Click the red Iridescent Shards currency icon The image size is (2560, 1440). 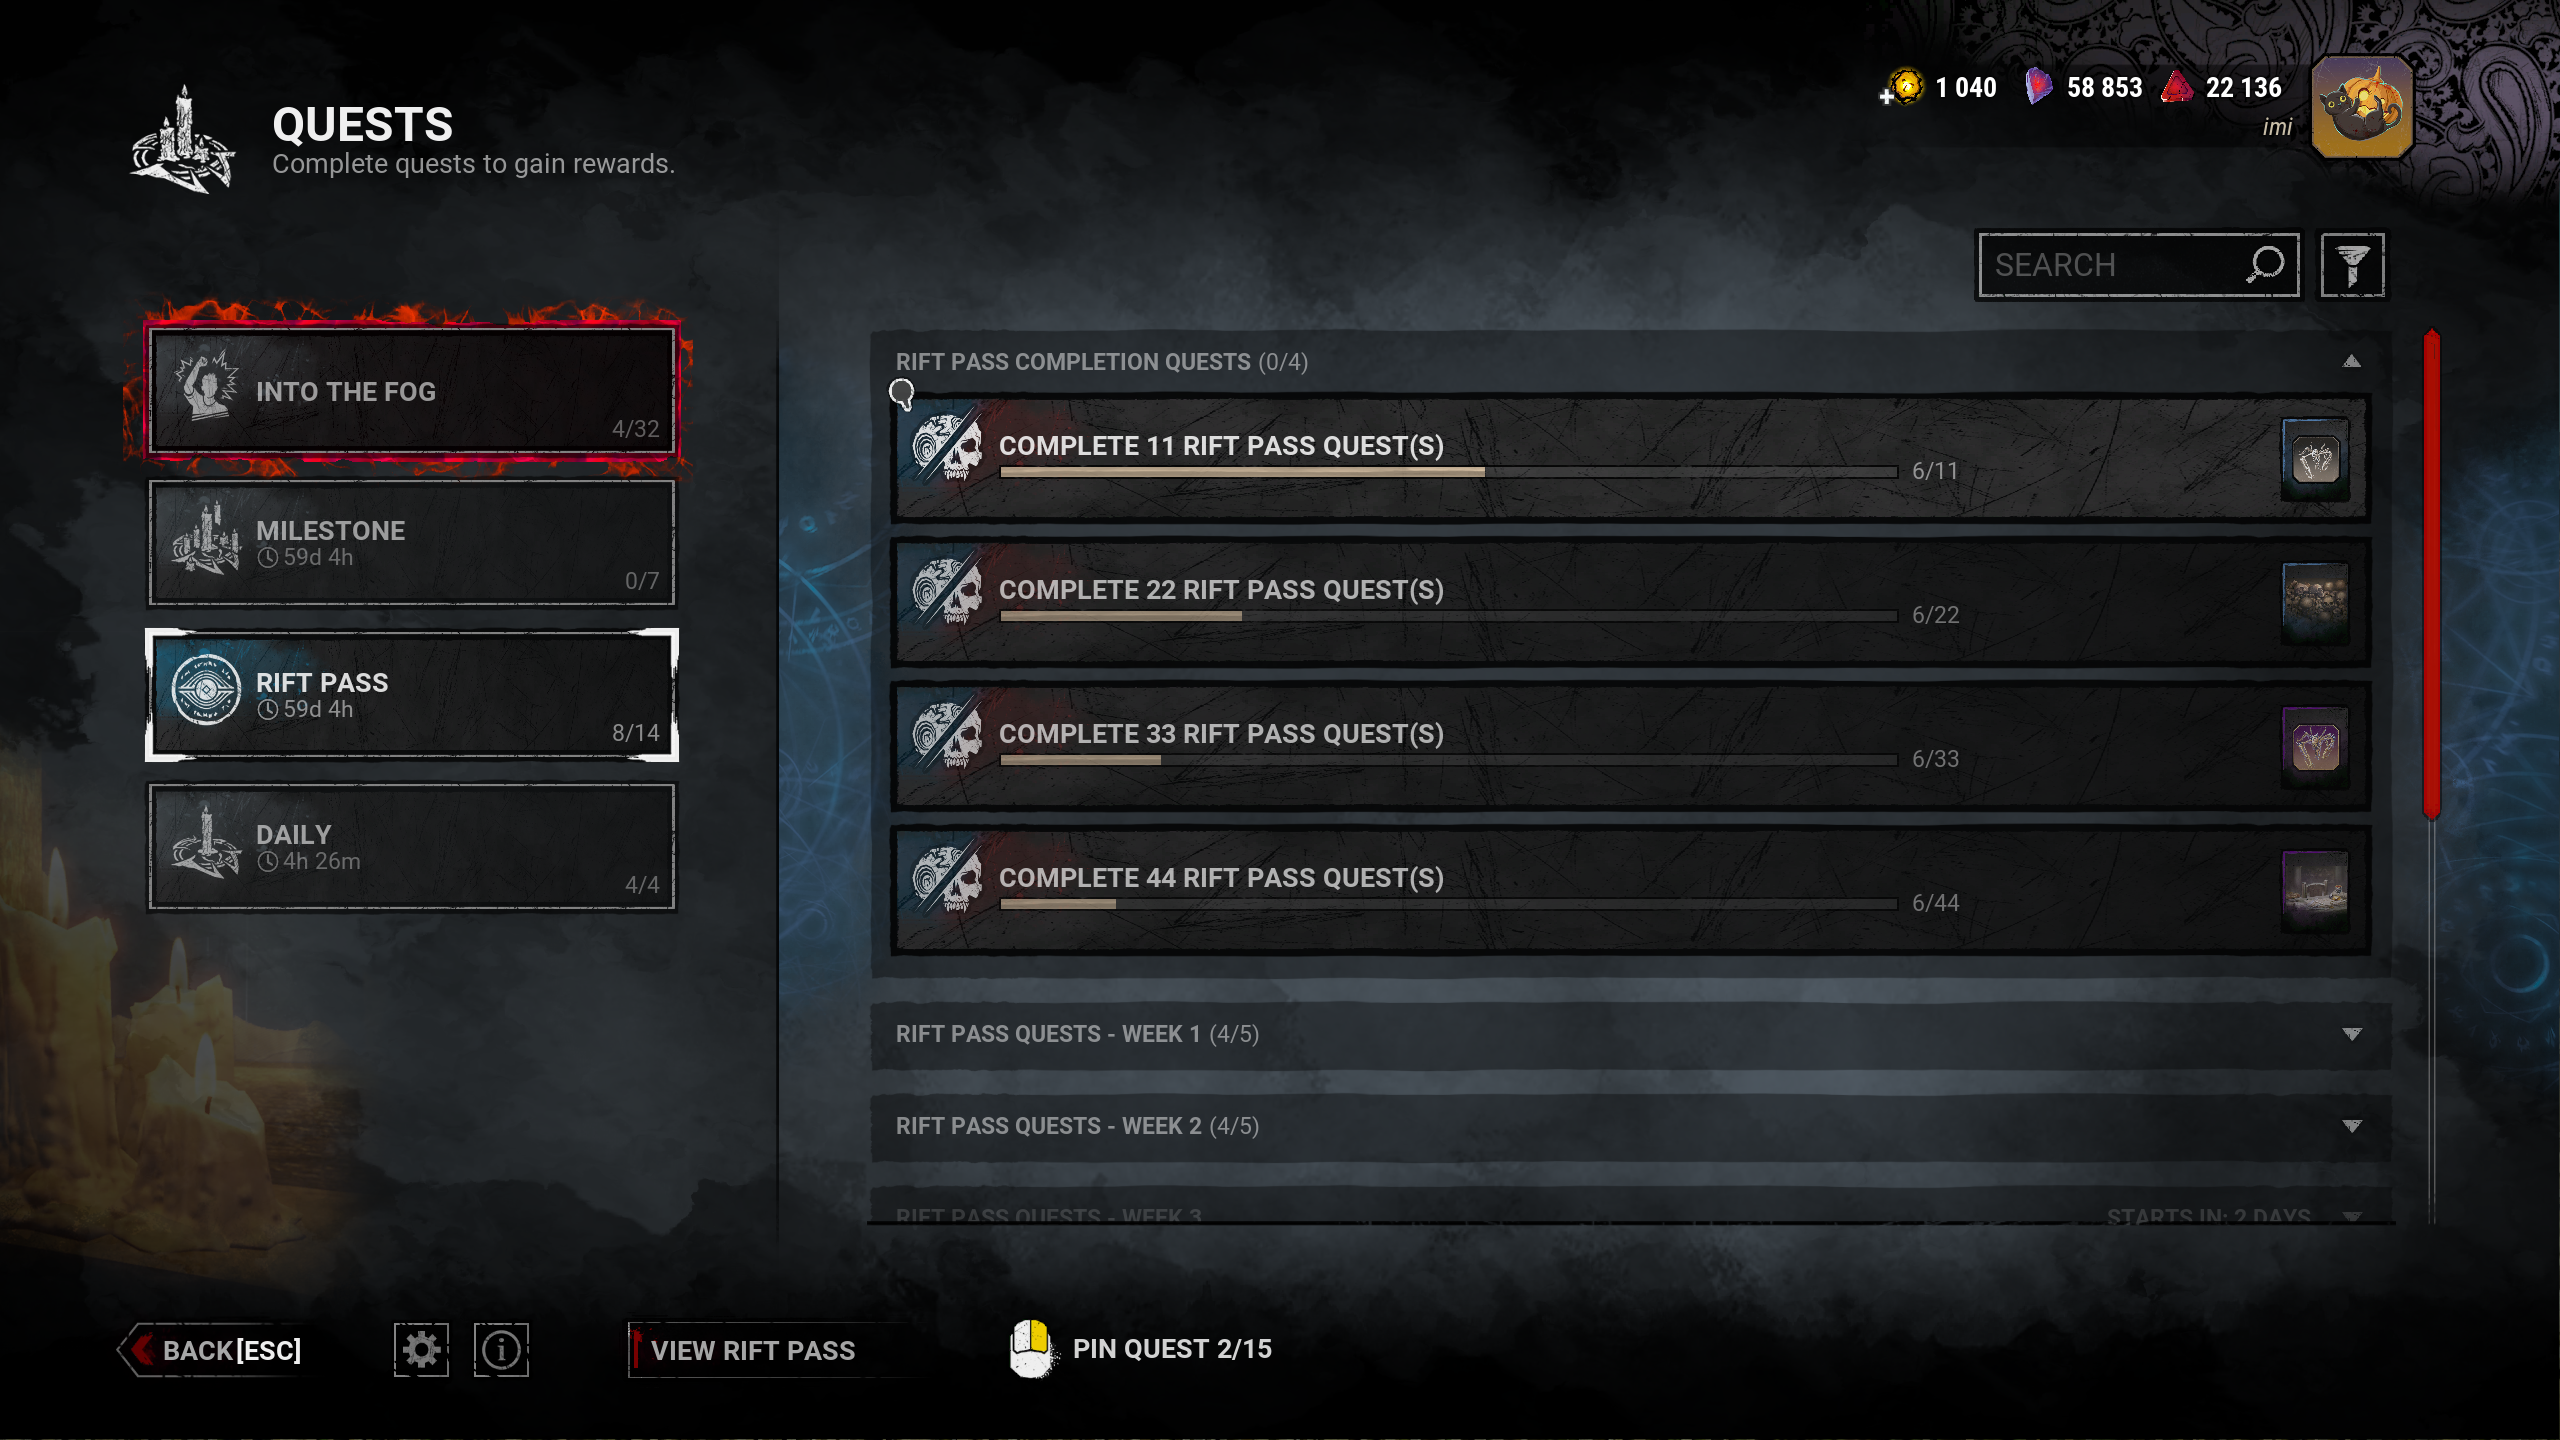[x=2176, y=87]
